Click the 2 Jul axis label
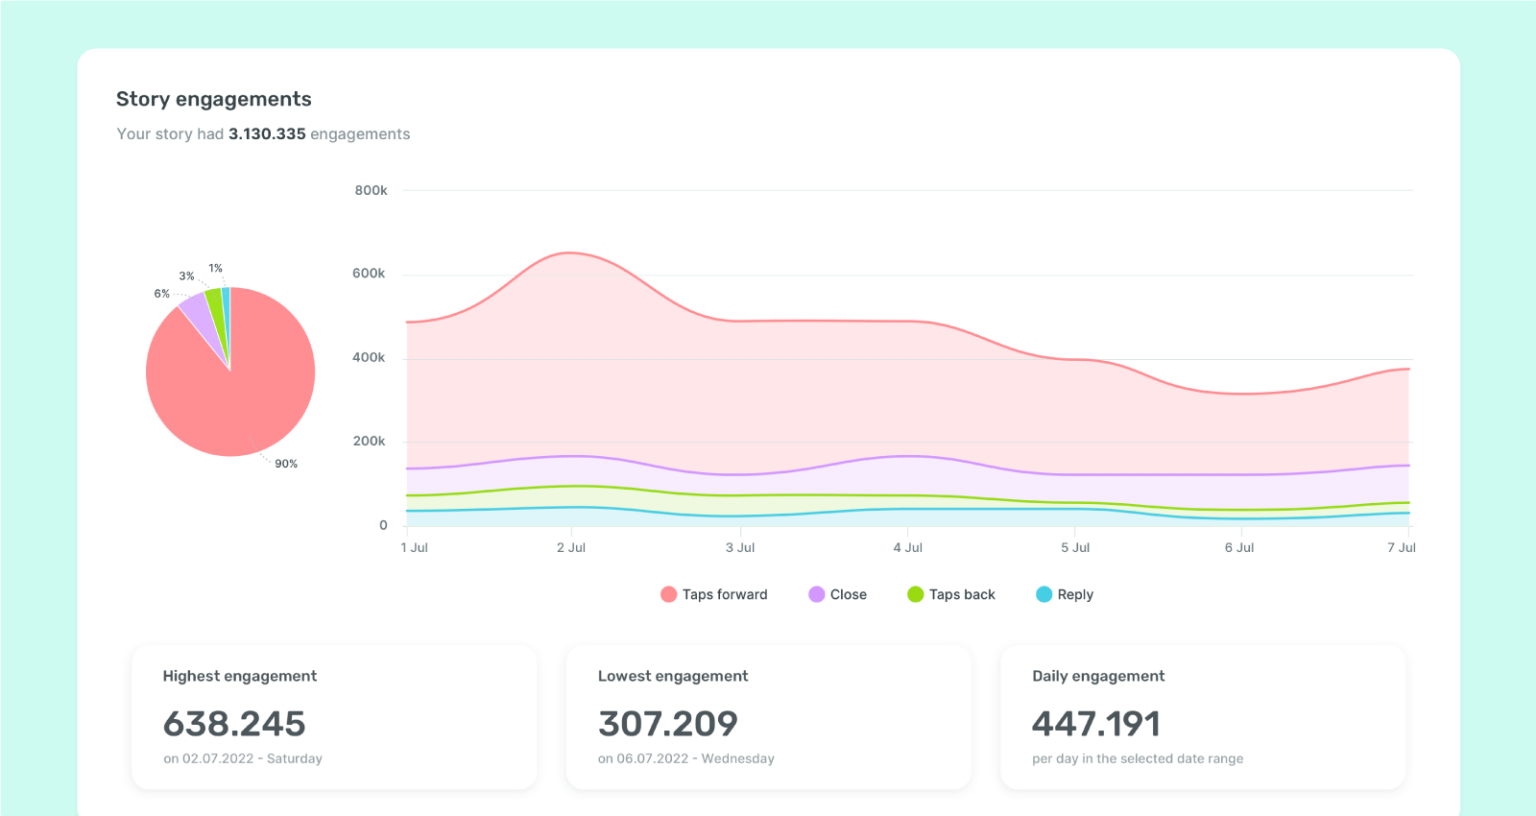Image resolution: width=1536 pixels, height=816 pixels. pyautogui.click(x=571, y=547)
